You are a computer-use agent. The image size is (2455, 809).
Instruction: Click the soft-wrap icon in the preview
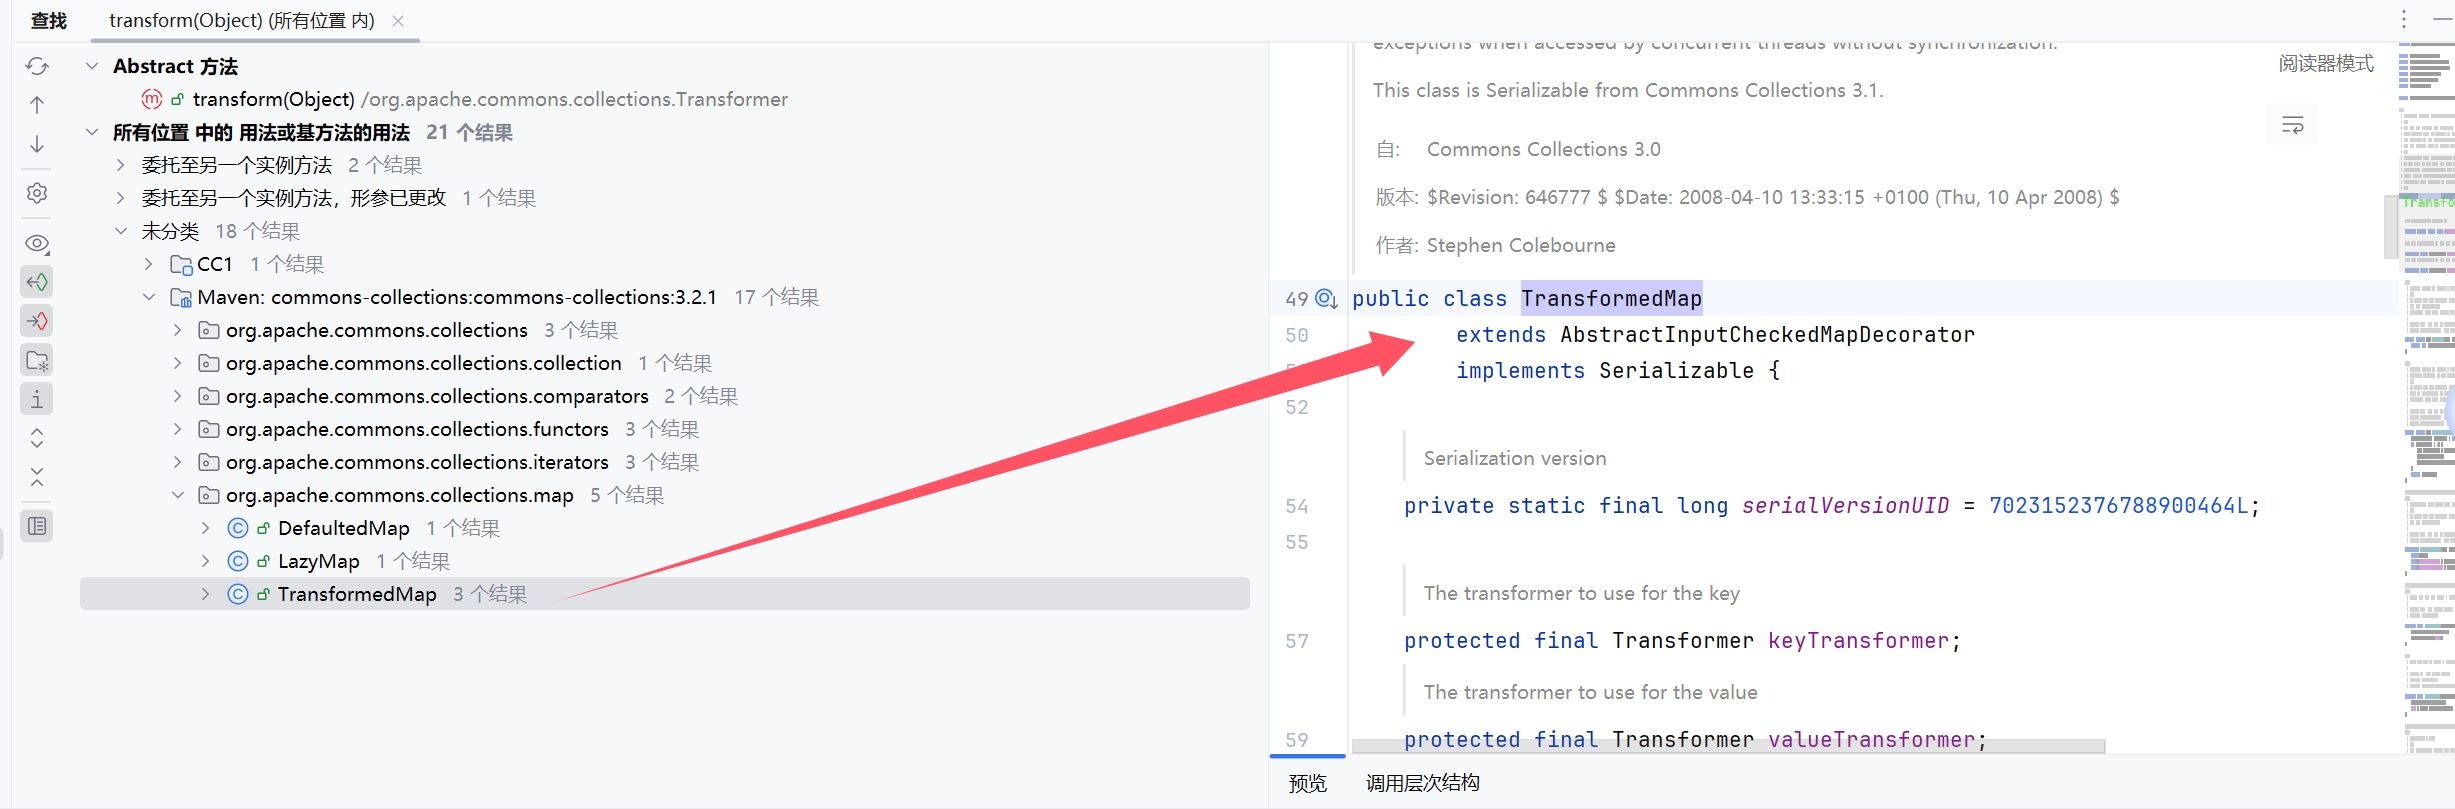[2292, 125]
